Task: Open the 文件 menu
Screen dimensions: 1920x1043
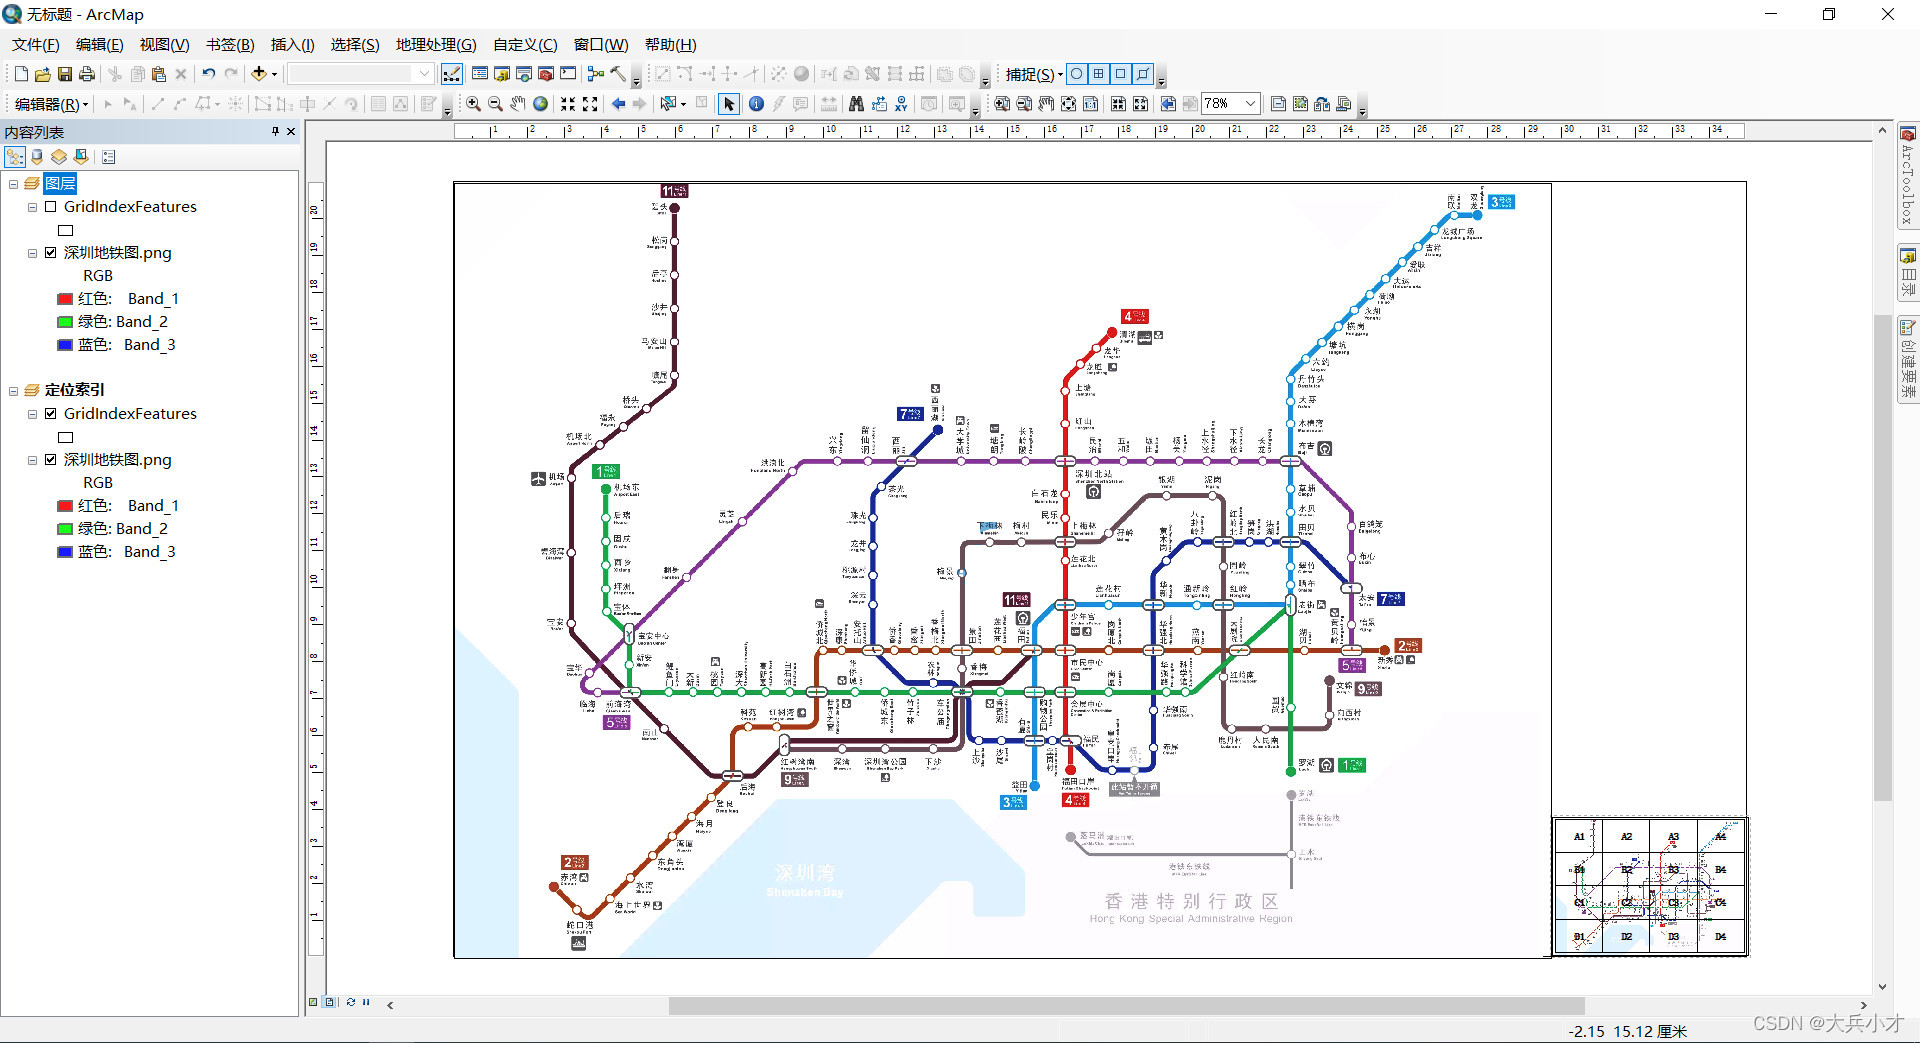Action: coord(35,45)
